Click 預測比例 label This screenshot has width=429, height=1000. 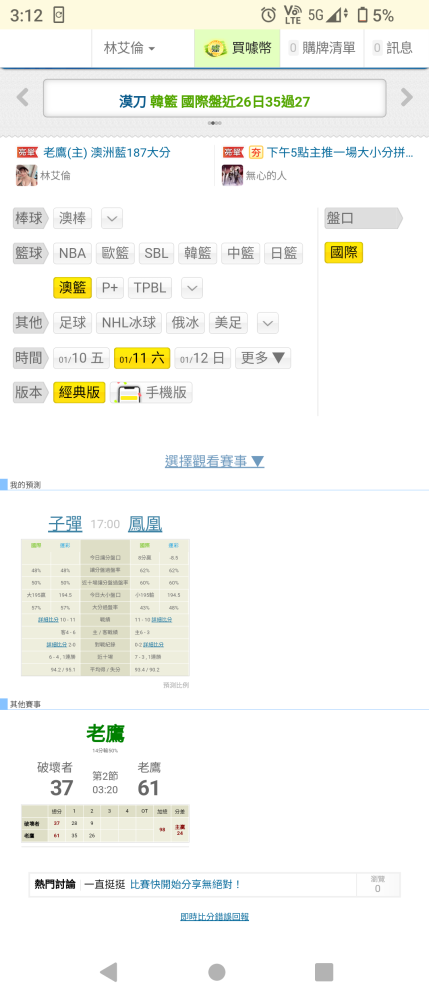point(176,685)
